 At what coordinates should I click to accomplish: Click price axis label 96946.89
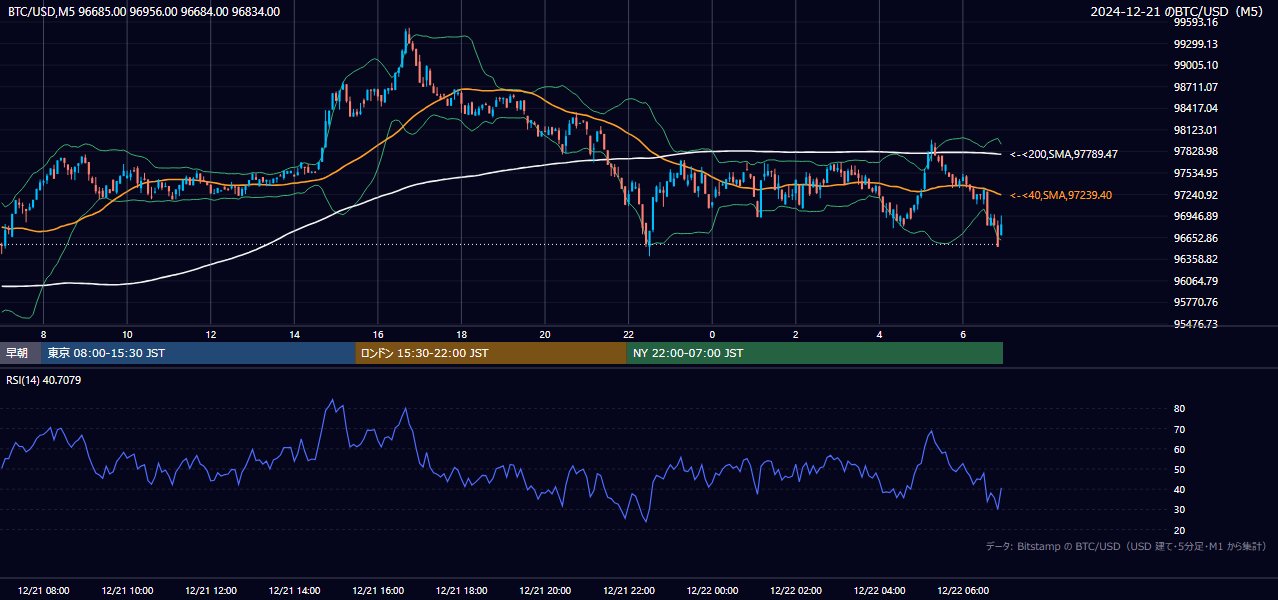pos(1195,216)
